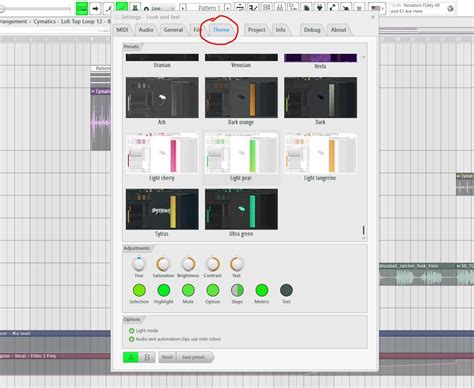Click the Save preset button
This screenshot has width=474, height=388.
pos(195,357)
